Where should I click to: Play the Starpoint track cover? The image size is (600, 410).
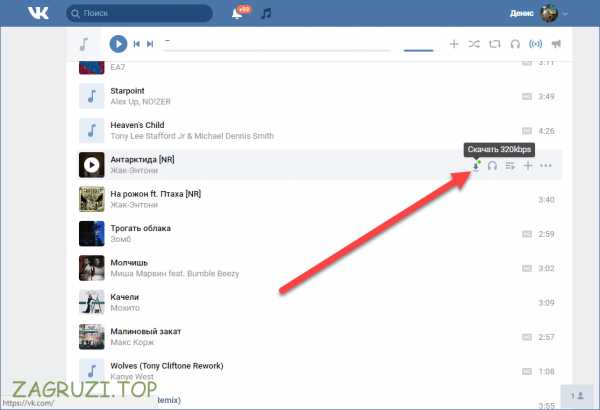(91, 96)
